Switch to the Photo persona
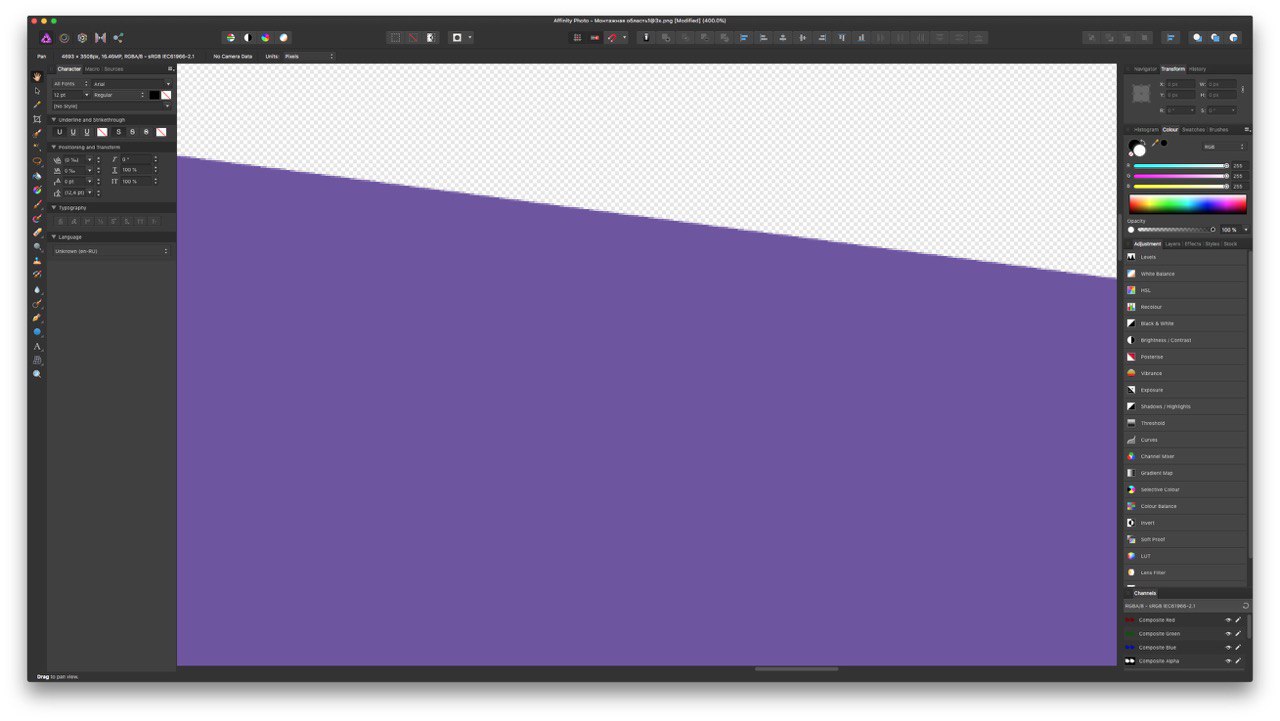This screenshot has width=1280, height=721. [x=46, y=38]
